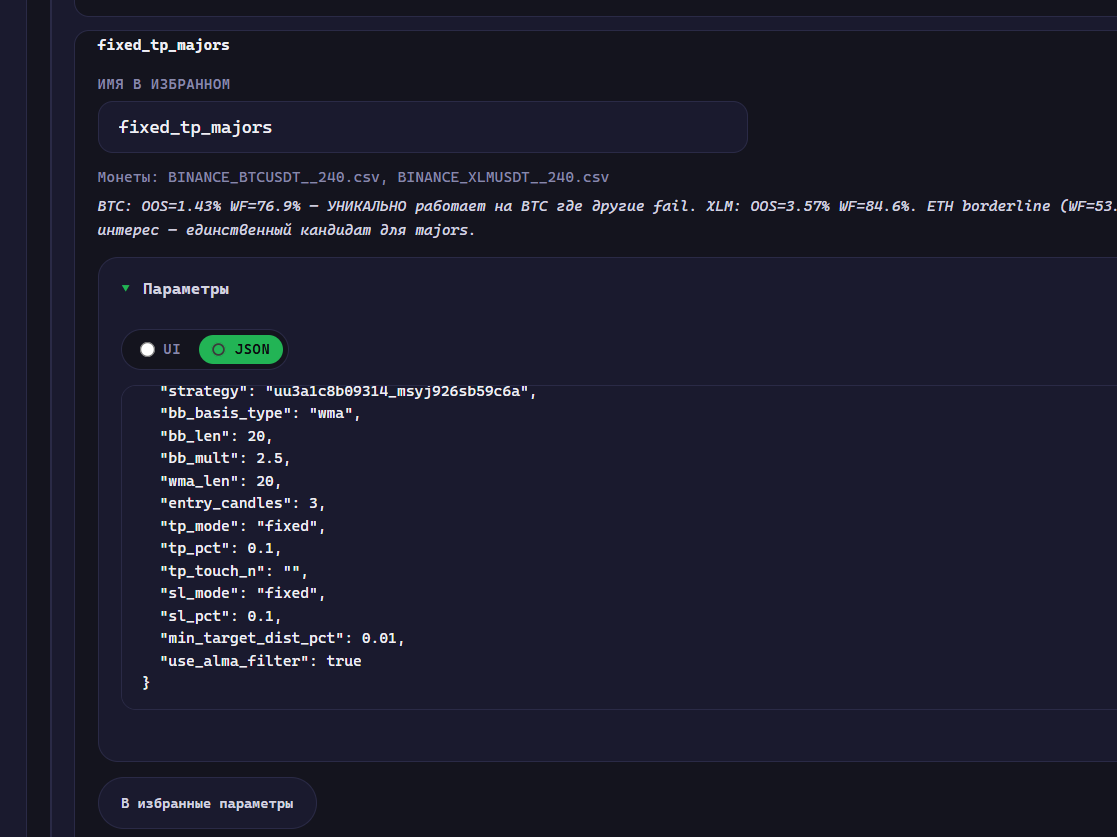Click the description line ending "кандидат для majors"
Screen dimensions: 1117x837
pos(286,230)
